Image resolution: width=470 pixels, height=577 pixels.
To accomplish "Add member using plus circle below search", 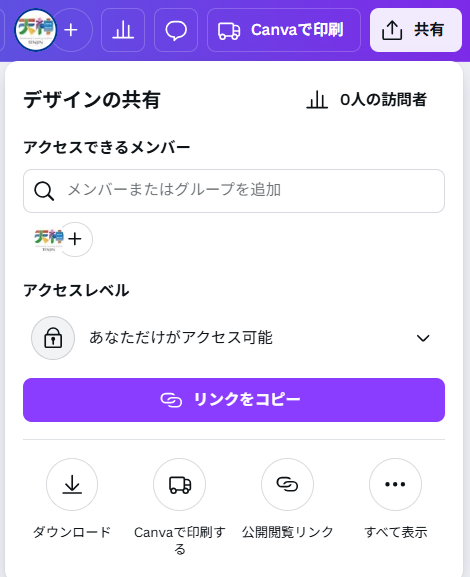I will point(75,239).
